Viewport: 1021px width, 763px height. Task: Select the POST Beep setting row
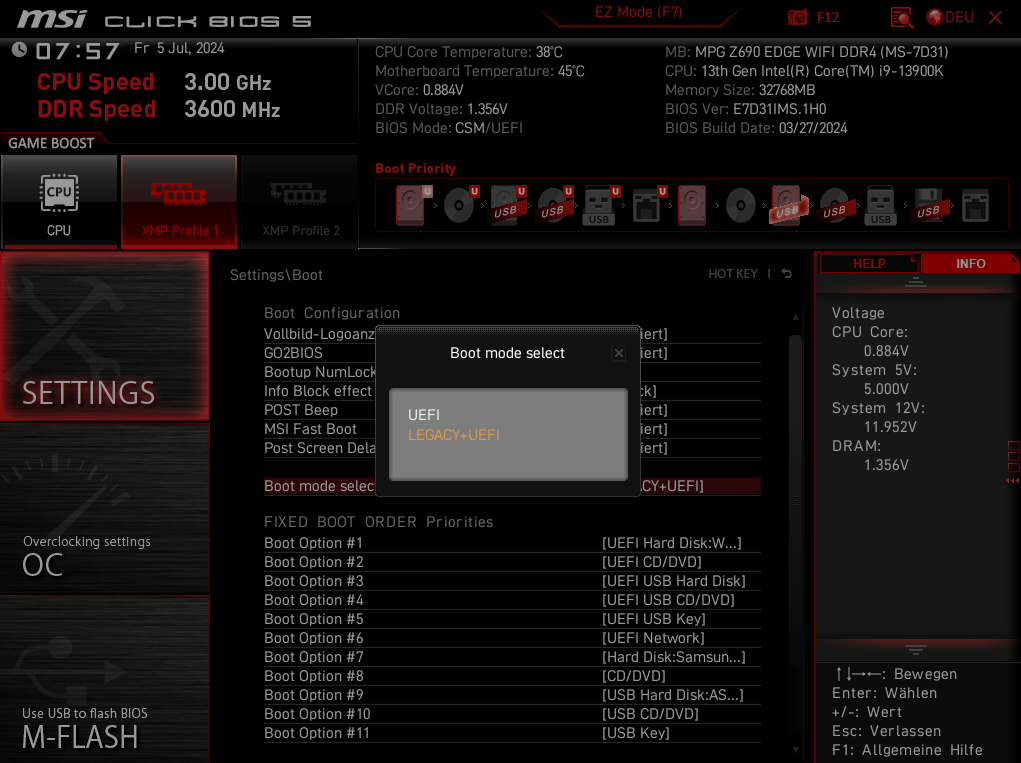512,410
